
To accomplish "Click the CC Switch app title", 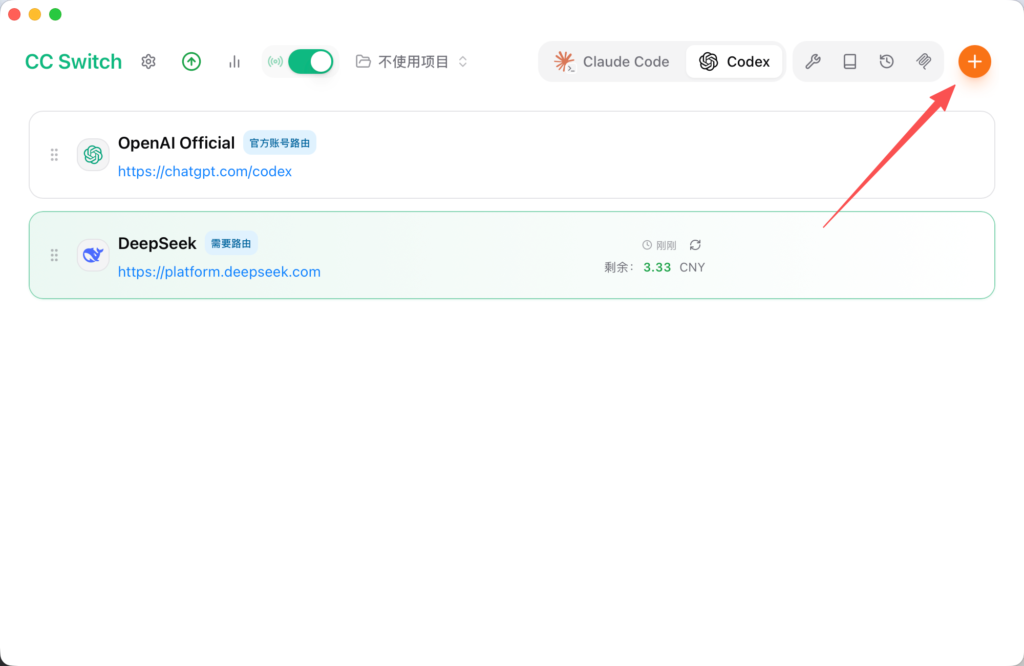I will pos(73,61).
